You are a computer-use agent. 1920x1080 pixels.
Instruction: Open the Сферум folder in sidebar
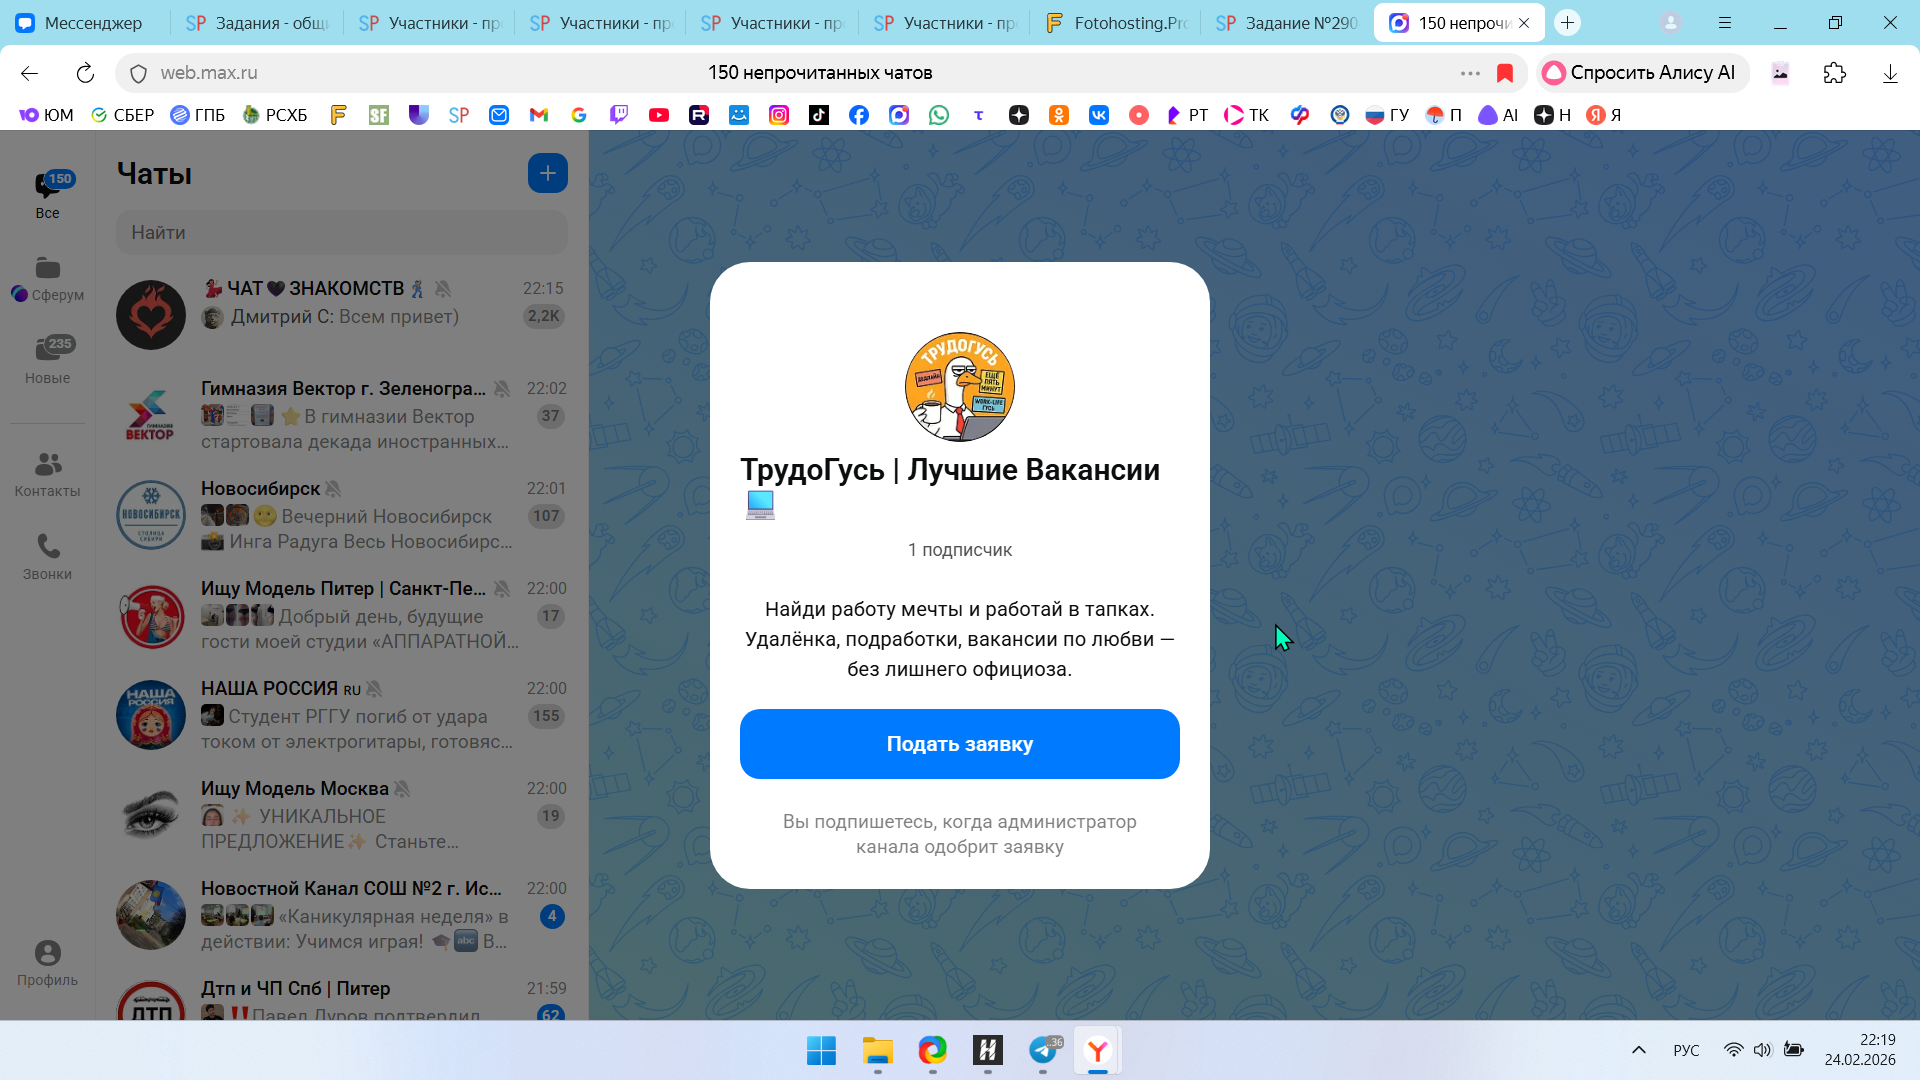click(x=47, y=279)
